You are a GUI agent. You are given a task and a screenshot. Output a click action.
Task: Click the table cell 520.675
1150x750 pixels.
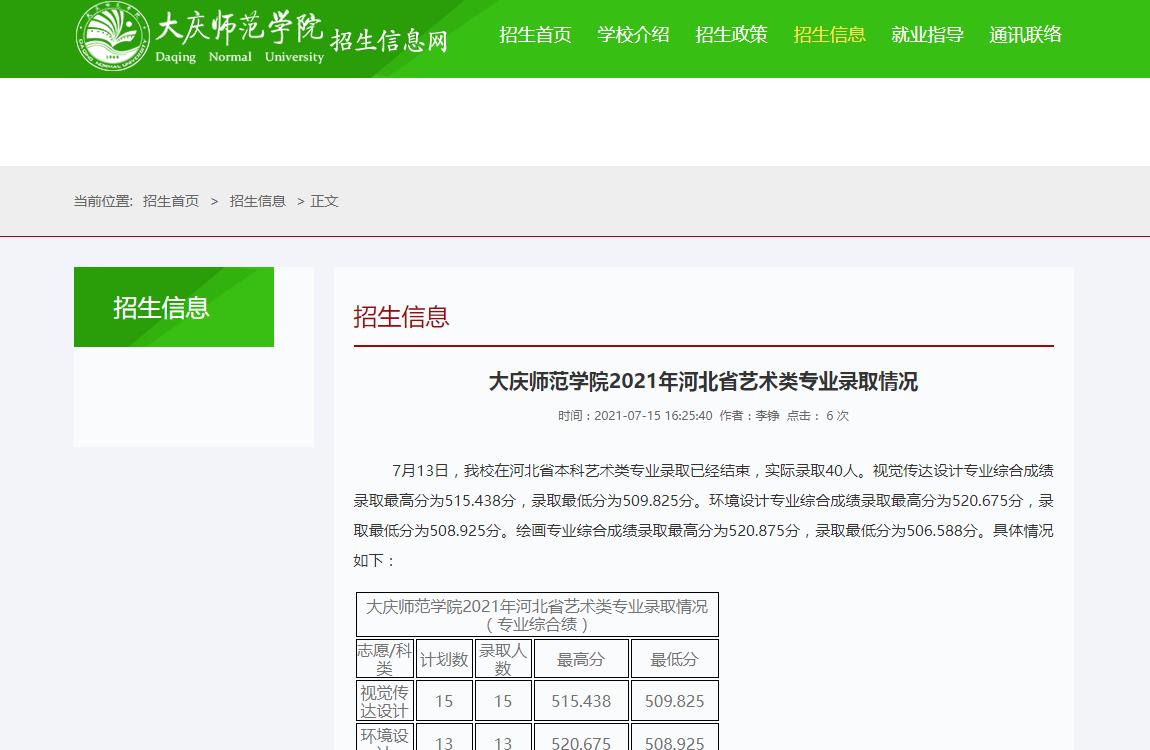point(581,739)
